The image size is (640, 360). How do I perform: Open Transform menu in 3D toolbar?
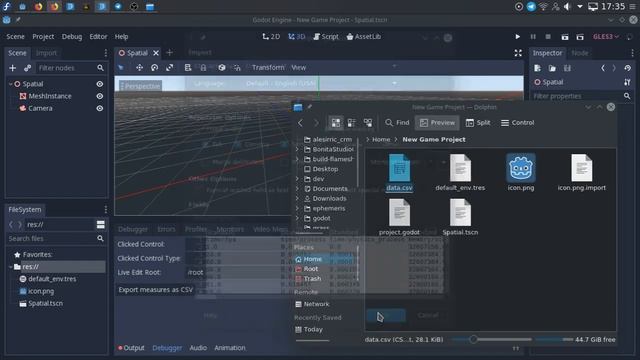(x=268, y=68)
